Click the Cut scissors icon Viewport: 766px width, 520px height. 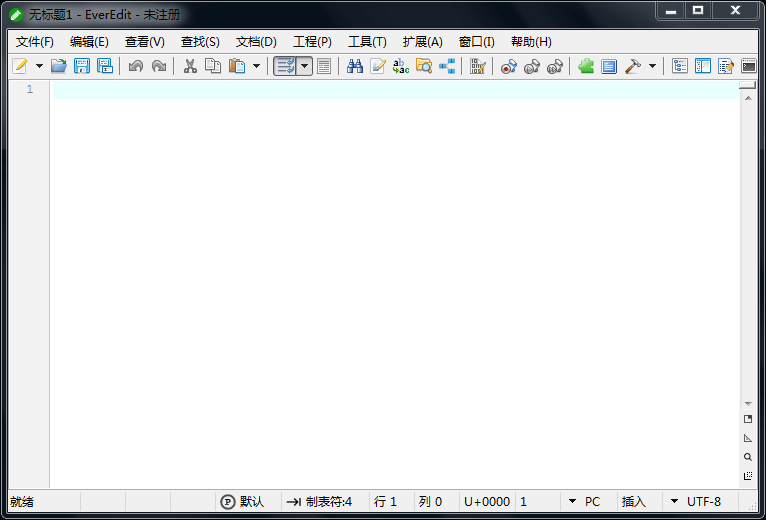point(190,66)
